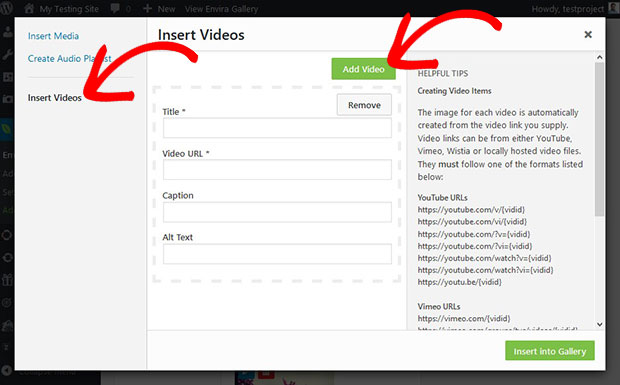
Task: Click into the Alt Text field
Action: point(277,254)
